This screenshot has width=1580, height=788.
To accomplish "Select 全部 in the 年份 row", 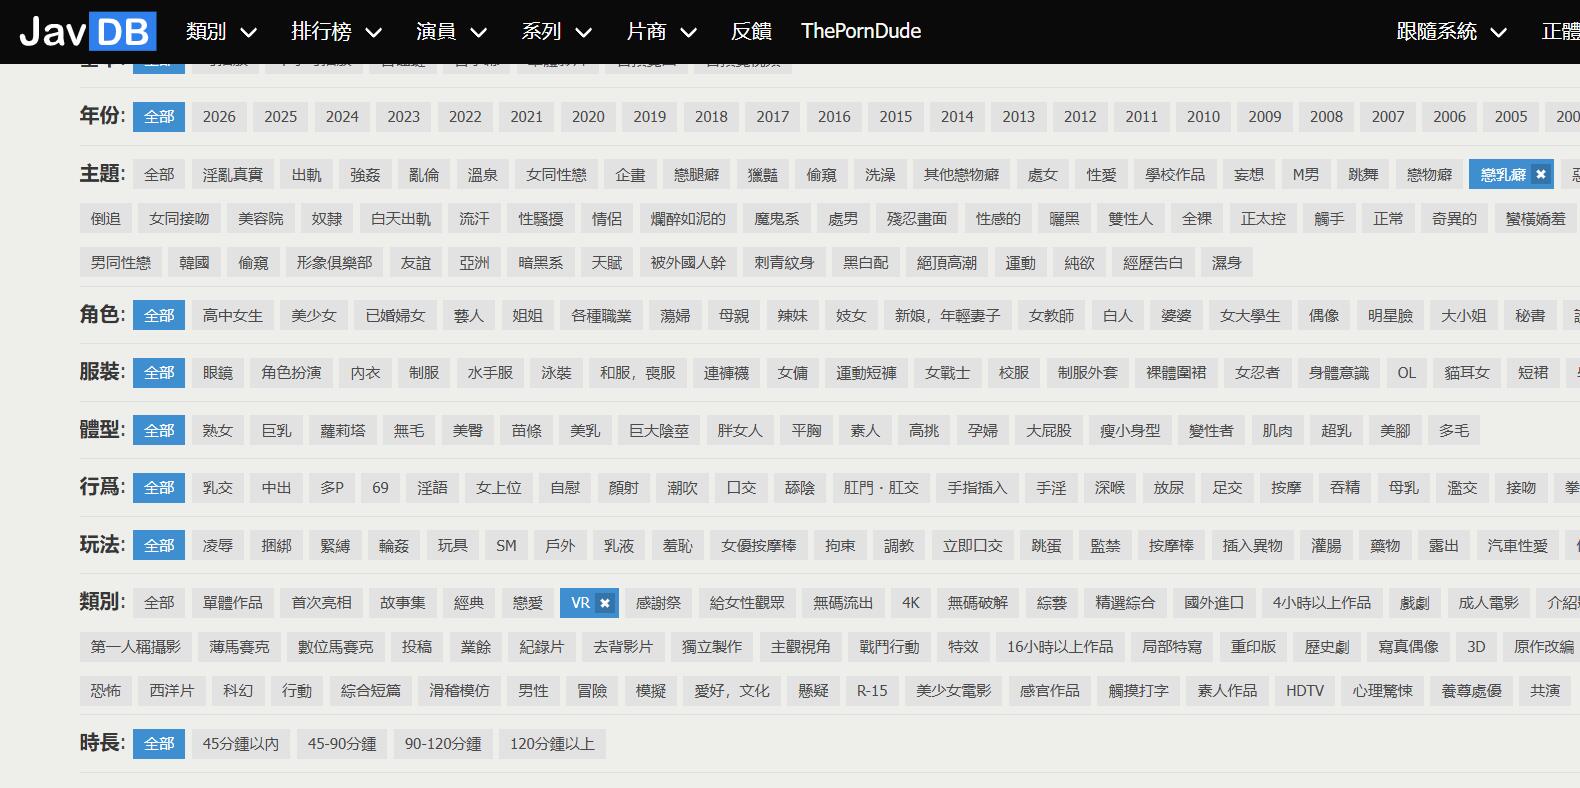I will (x=159, y=117).
